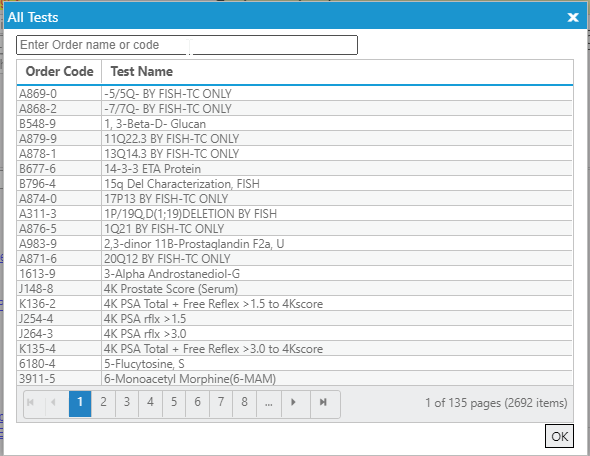590x456 pixels.
Task: Open page 3 of results
Action: coord(127,403)
